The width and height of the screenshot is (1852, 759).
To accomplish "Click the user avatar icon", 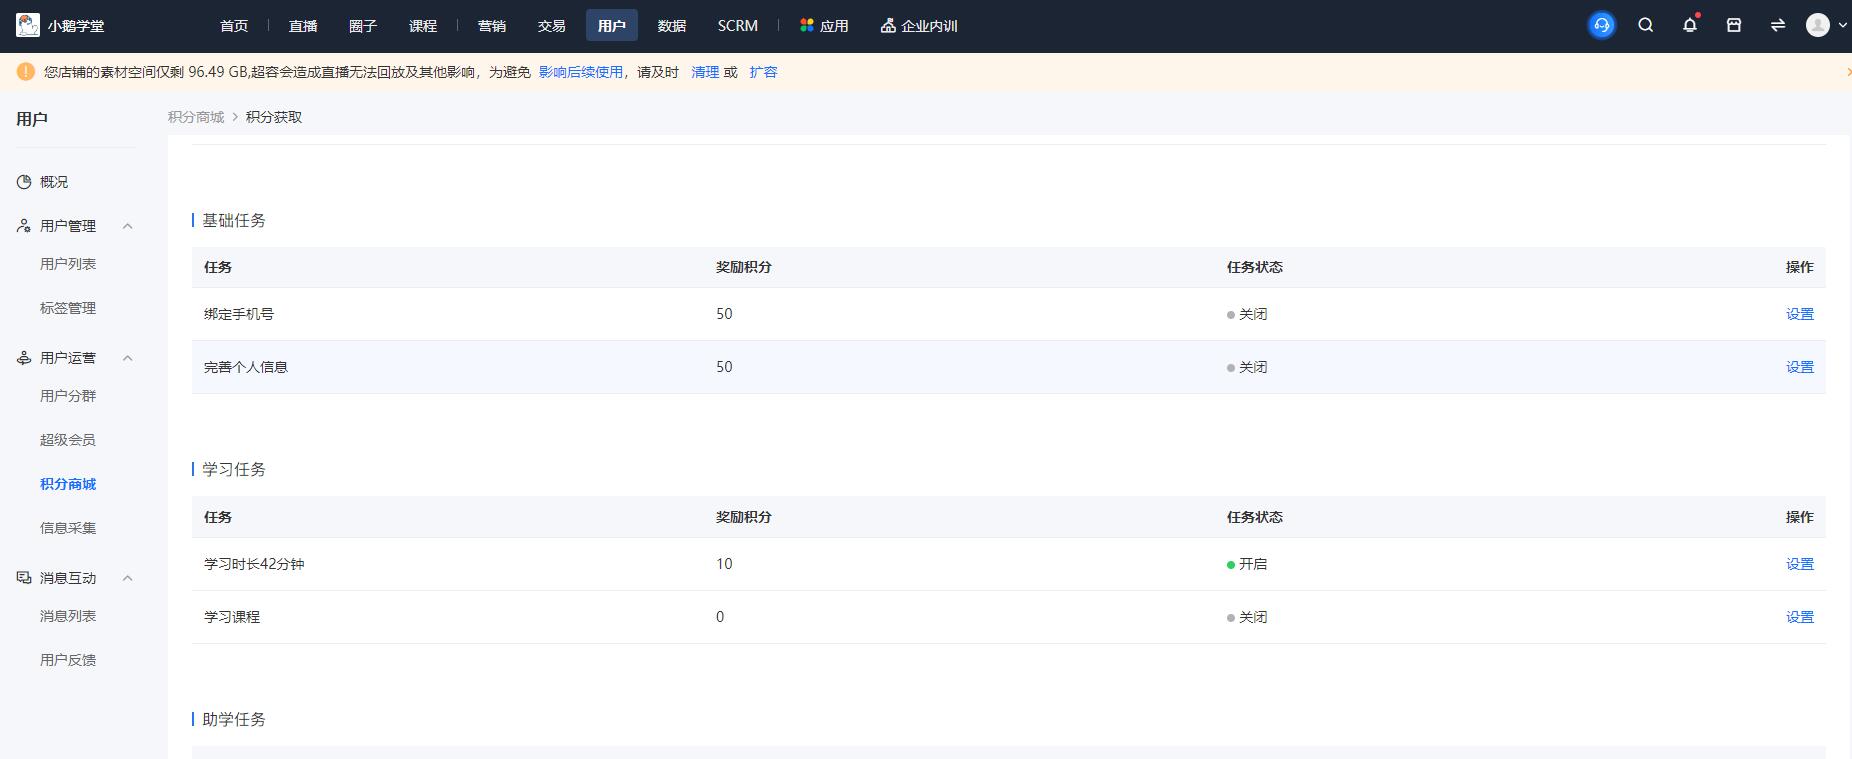I will [1818, 26].
